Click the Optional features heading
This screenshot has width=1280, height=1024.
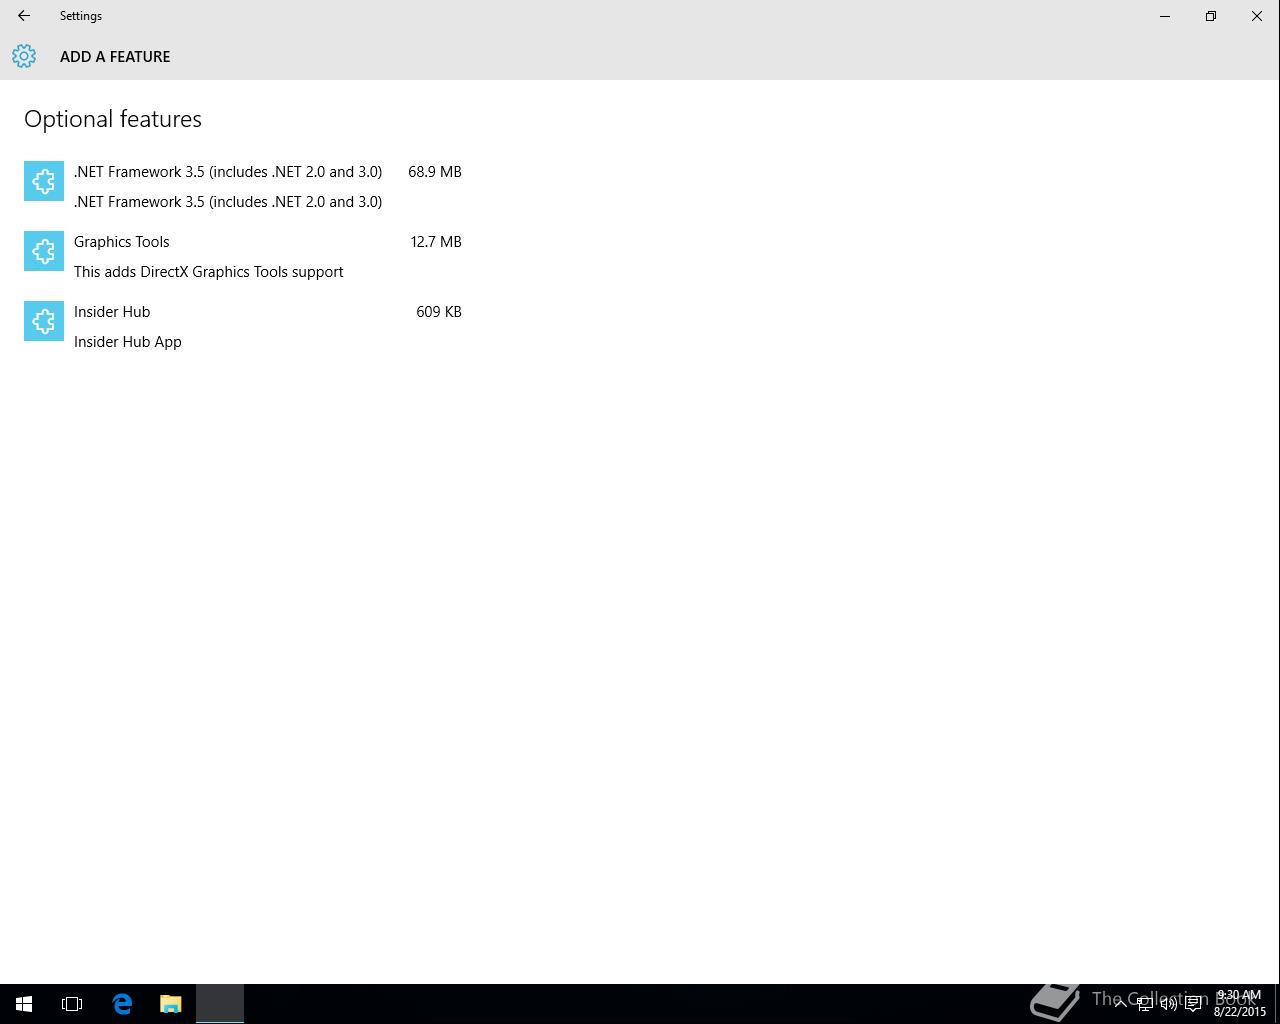tap(113, 119)
